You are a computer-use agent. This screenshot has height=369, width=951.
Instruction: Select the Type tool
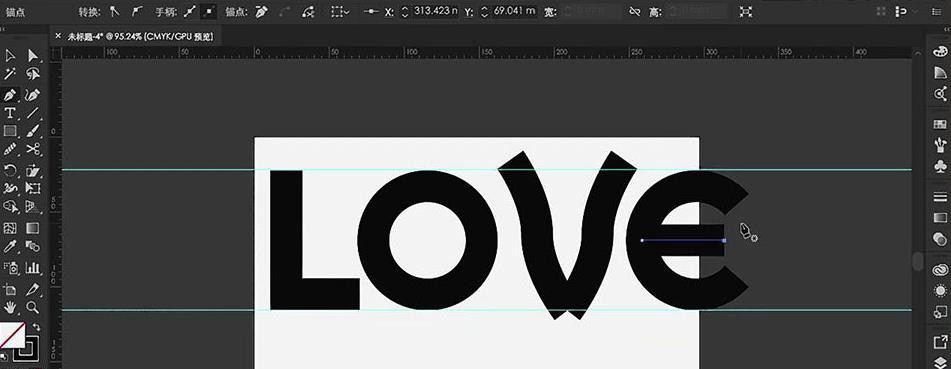[x=10, y=113]
